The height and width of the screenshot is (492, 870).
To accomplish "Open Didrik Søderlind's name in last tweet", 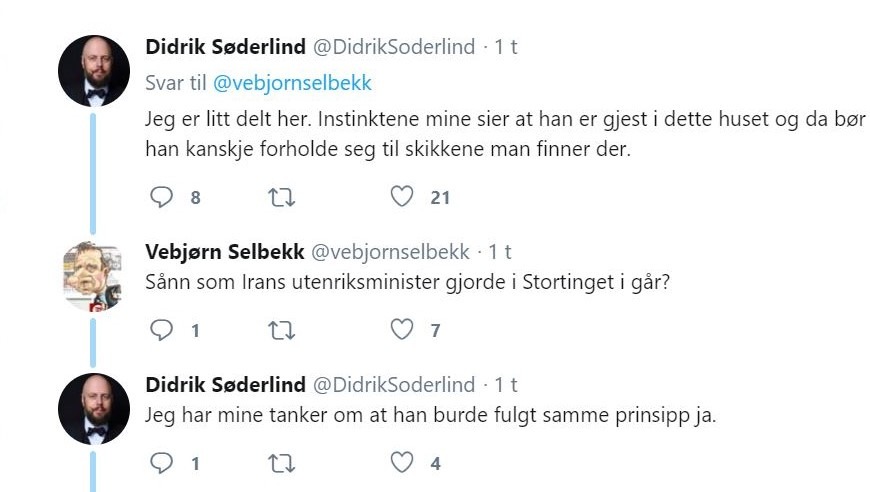I will 227,385.
